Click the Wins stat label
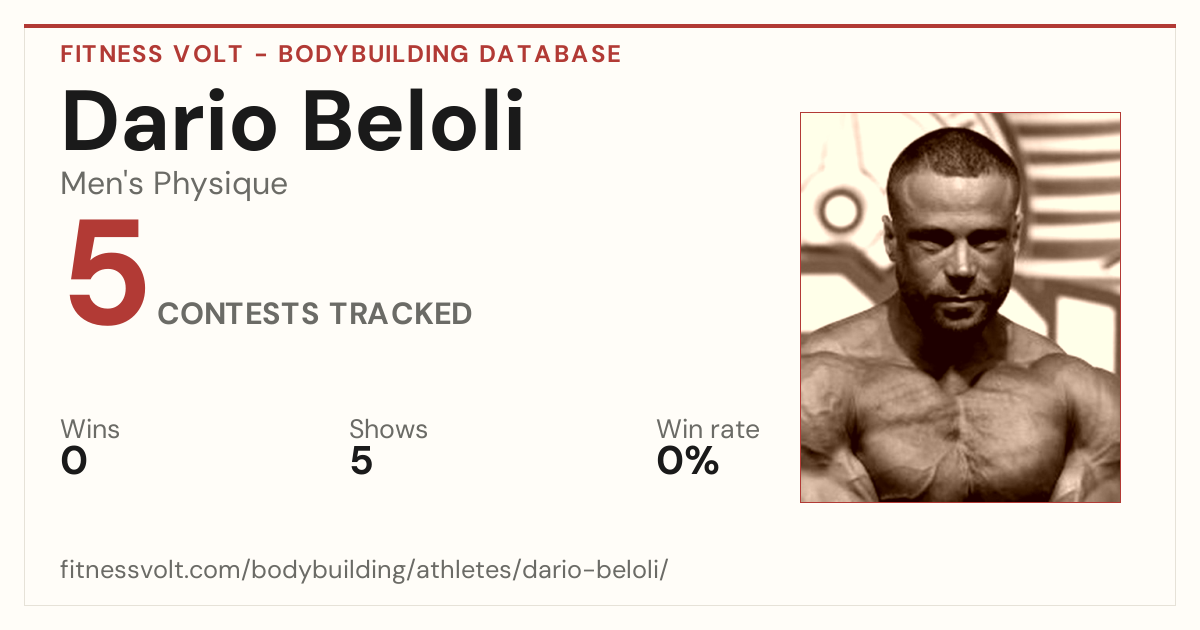1200x630 pixels. [90, 429]
